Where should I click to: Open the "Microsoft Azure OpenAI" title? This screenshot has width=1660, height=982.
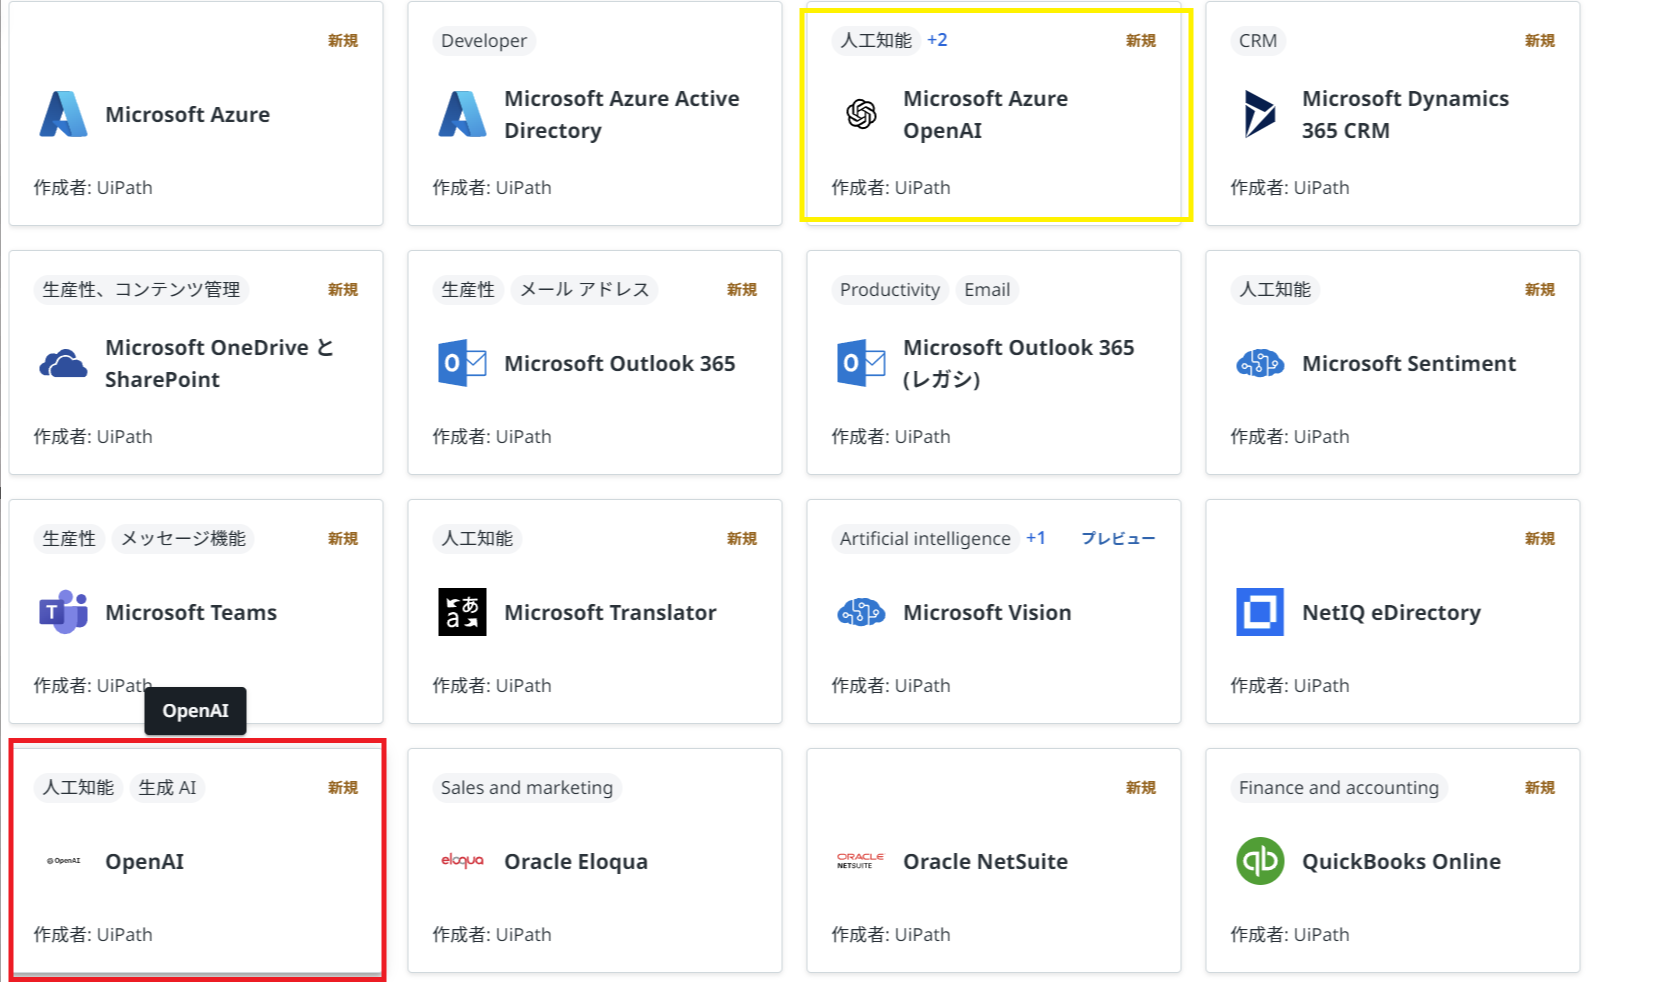[985, 114]
